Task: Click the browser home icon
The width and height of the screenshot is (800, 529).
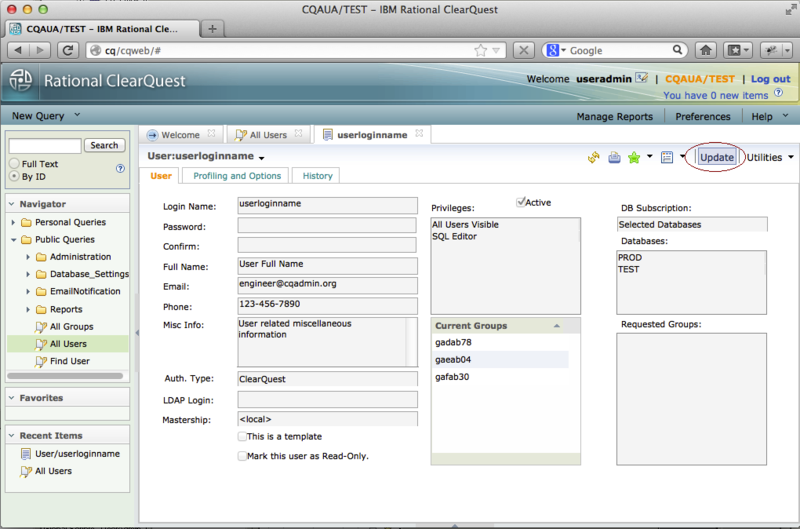Action: (706, 50)
